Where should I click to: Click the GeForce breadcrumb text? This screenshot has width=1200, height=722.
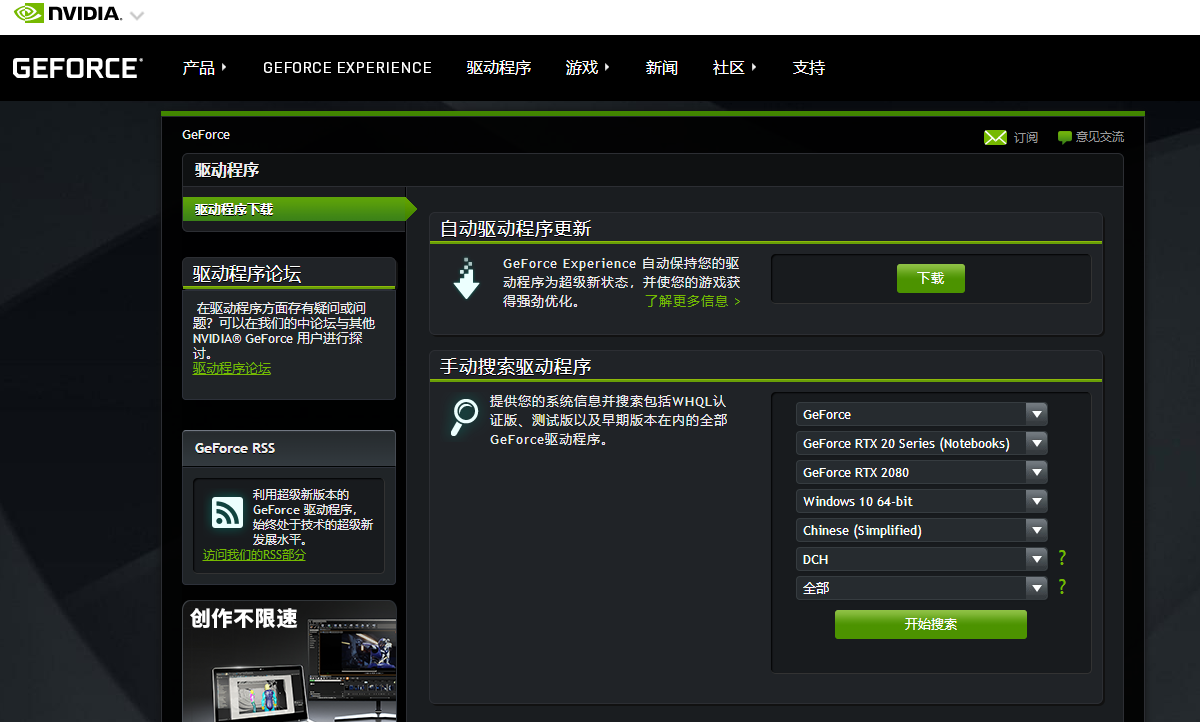point(206,134)
